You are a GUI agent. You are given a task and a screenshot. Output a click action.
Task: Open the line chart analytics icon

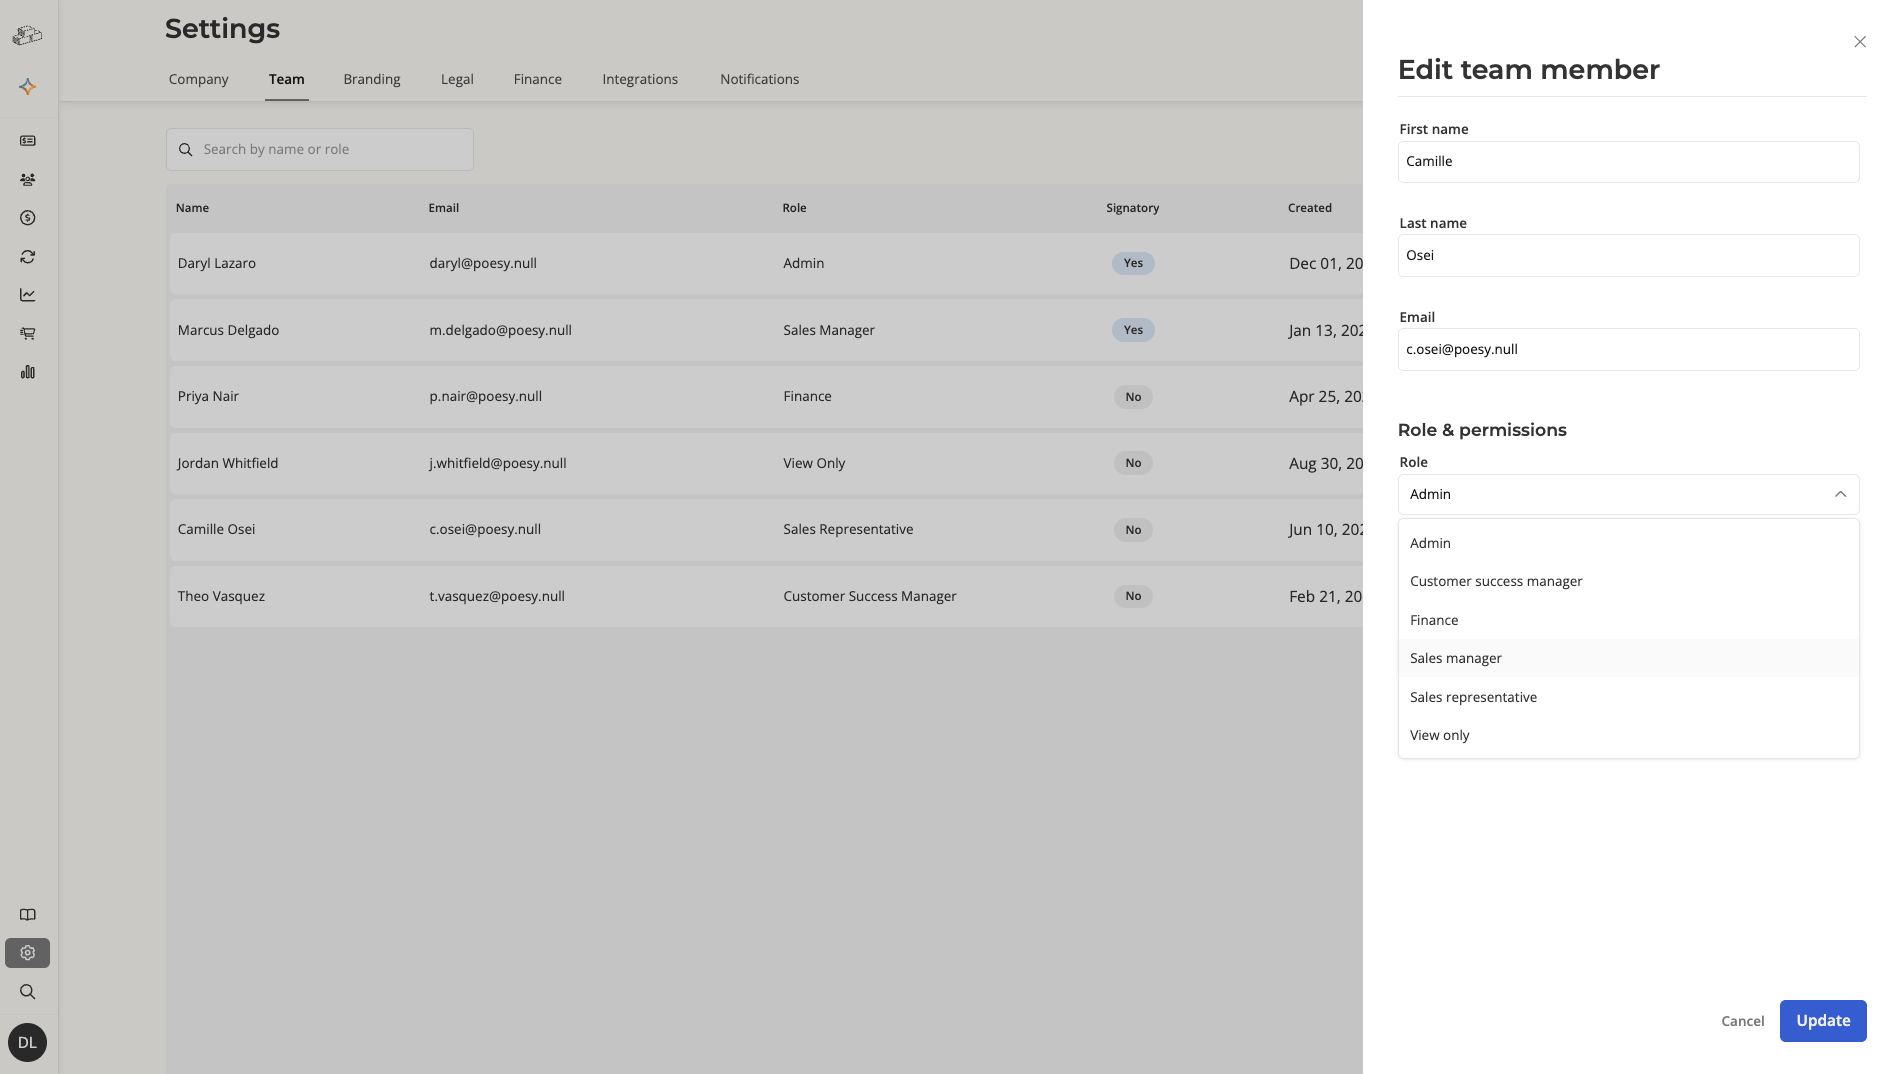click(x=28, y=295)
